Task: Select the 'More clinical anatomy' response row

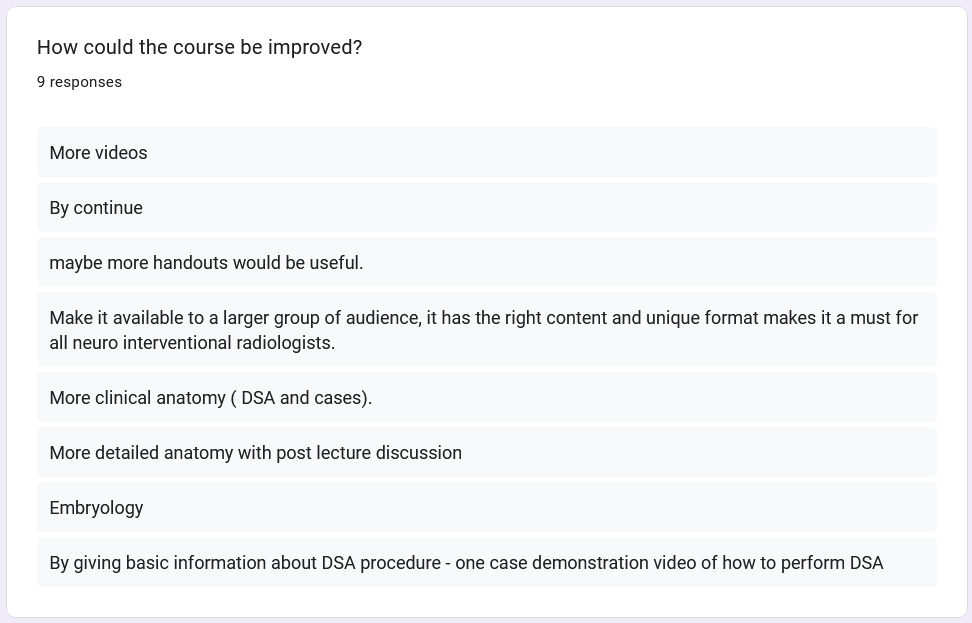Action: click(x=210, y=398)
